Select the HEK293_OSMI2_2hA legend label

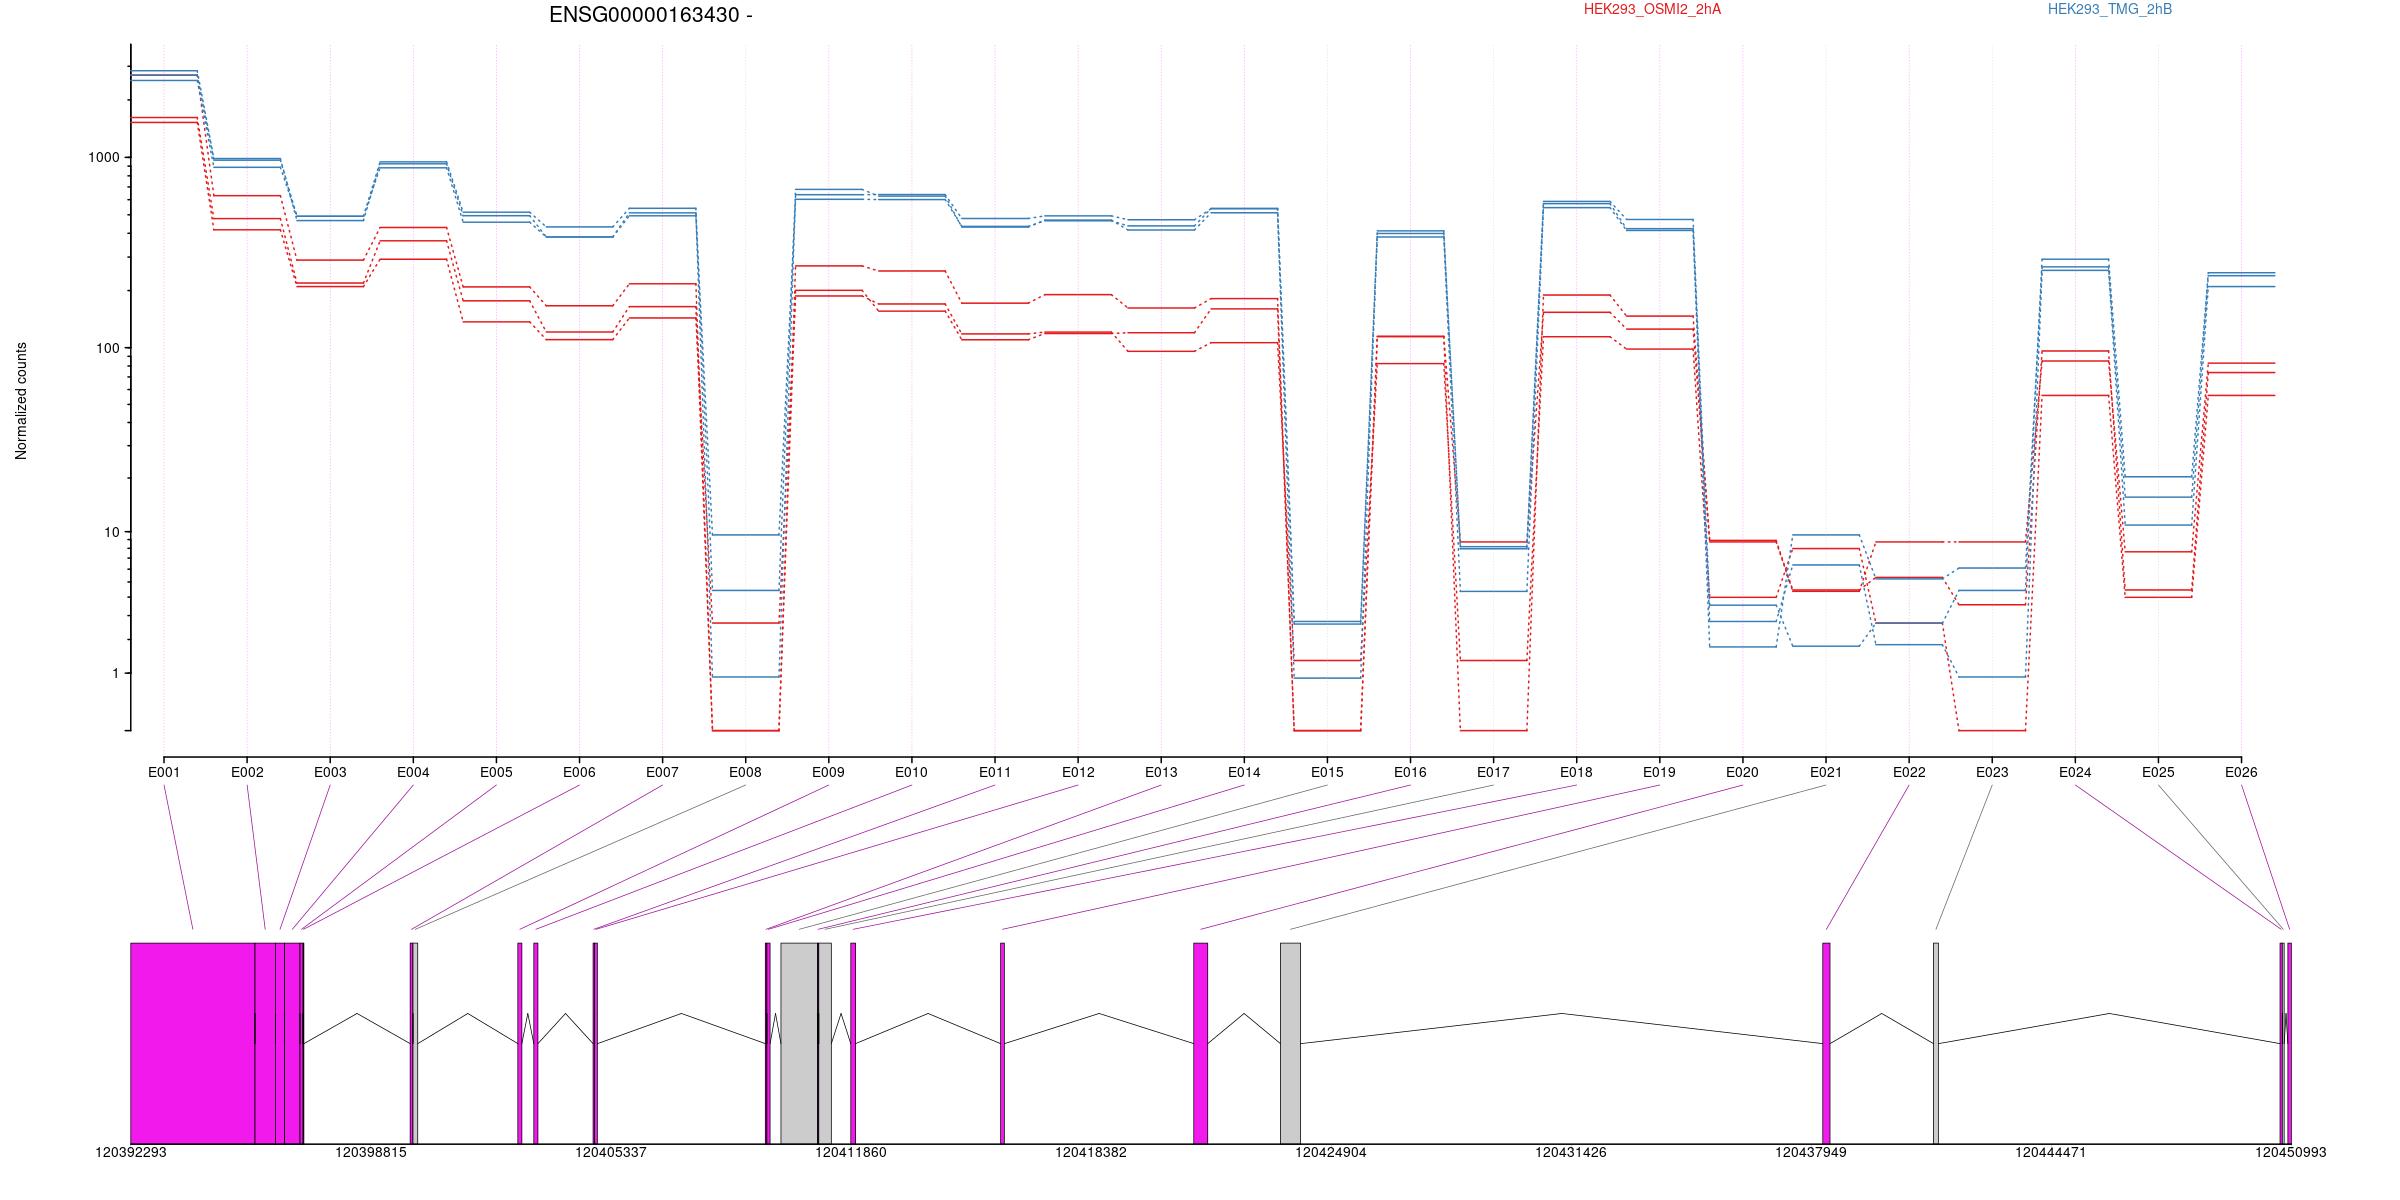[x=1652, y=9]
